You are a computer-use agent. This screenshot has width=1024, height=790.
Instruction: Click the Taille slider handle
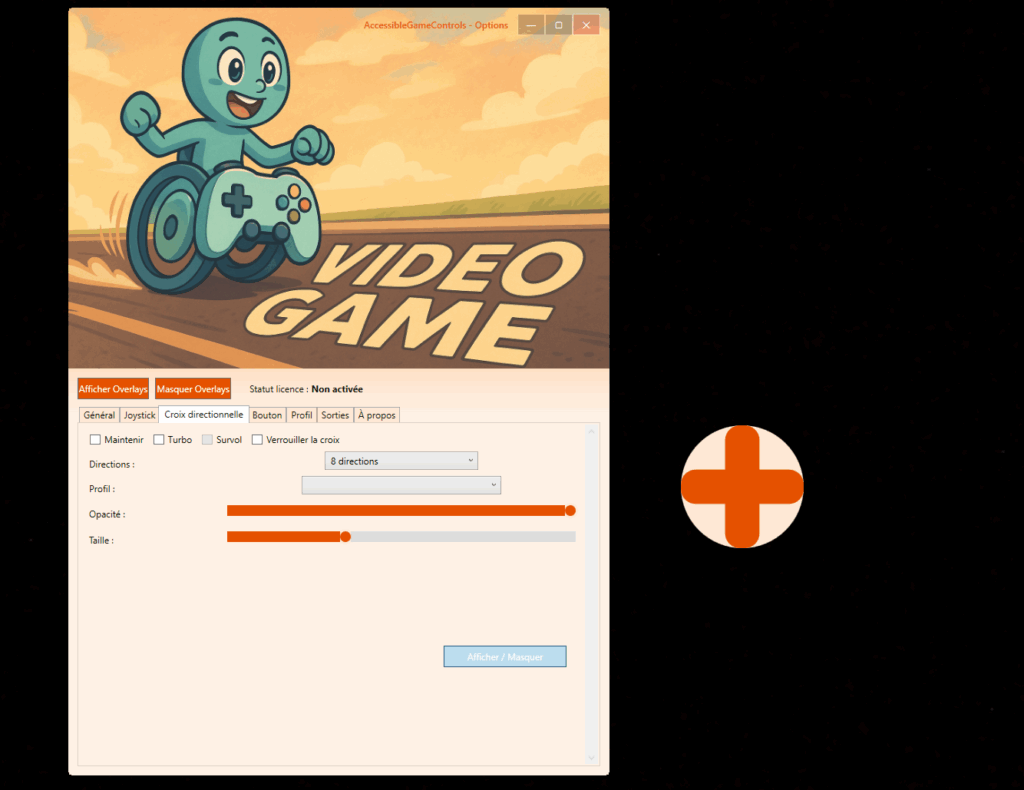(345, 537)
